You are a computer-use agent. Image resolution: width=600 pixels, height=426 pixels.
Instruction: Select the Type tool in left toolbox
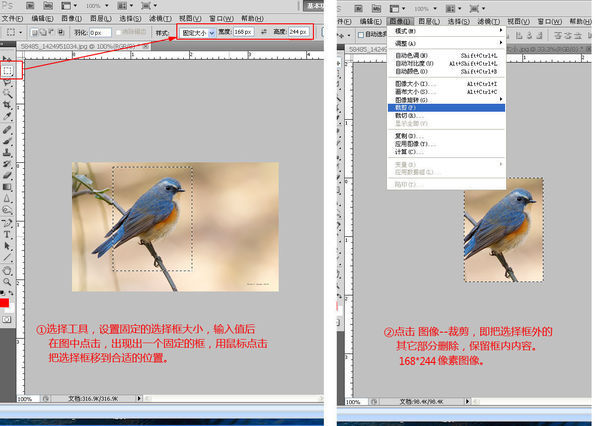(8, 235)
